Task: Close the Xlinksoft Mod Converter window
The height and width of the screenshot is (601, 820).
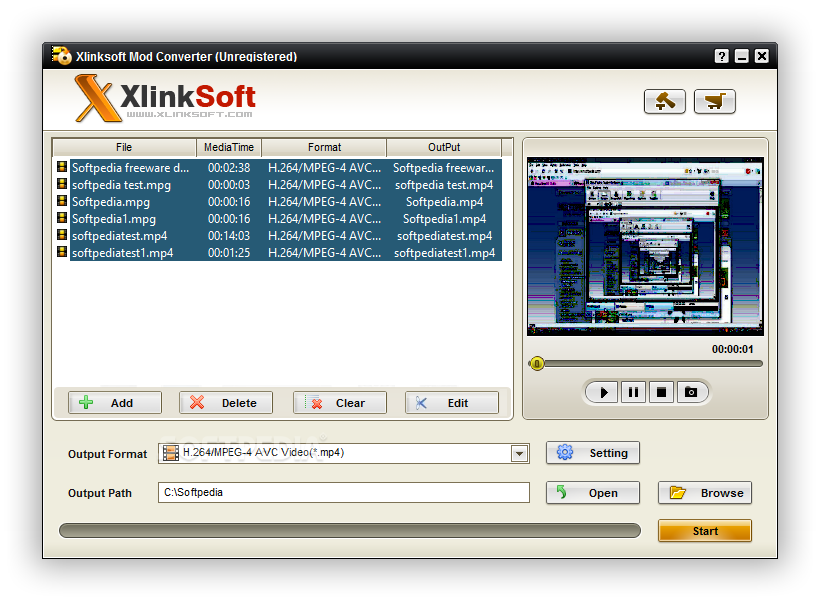Action: (762, 56)
